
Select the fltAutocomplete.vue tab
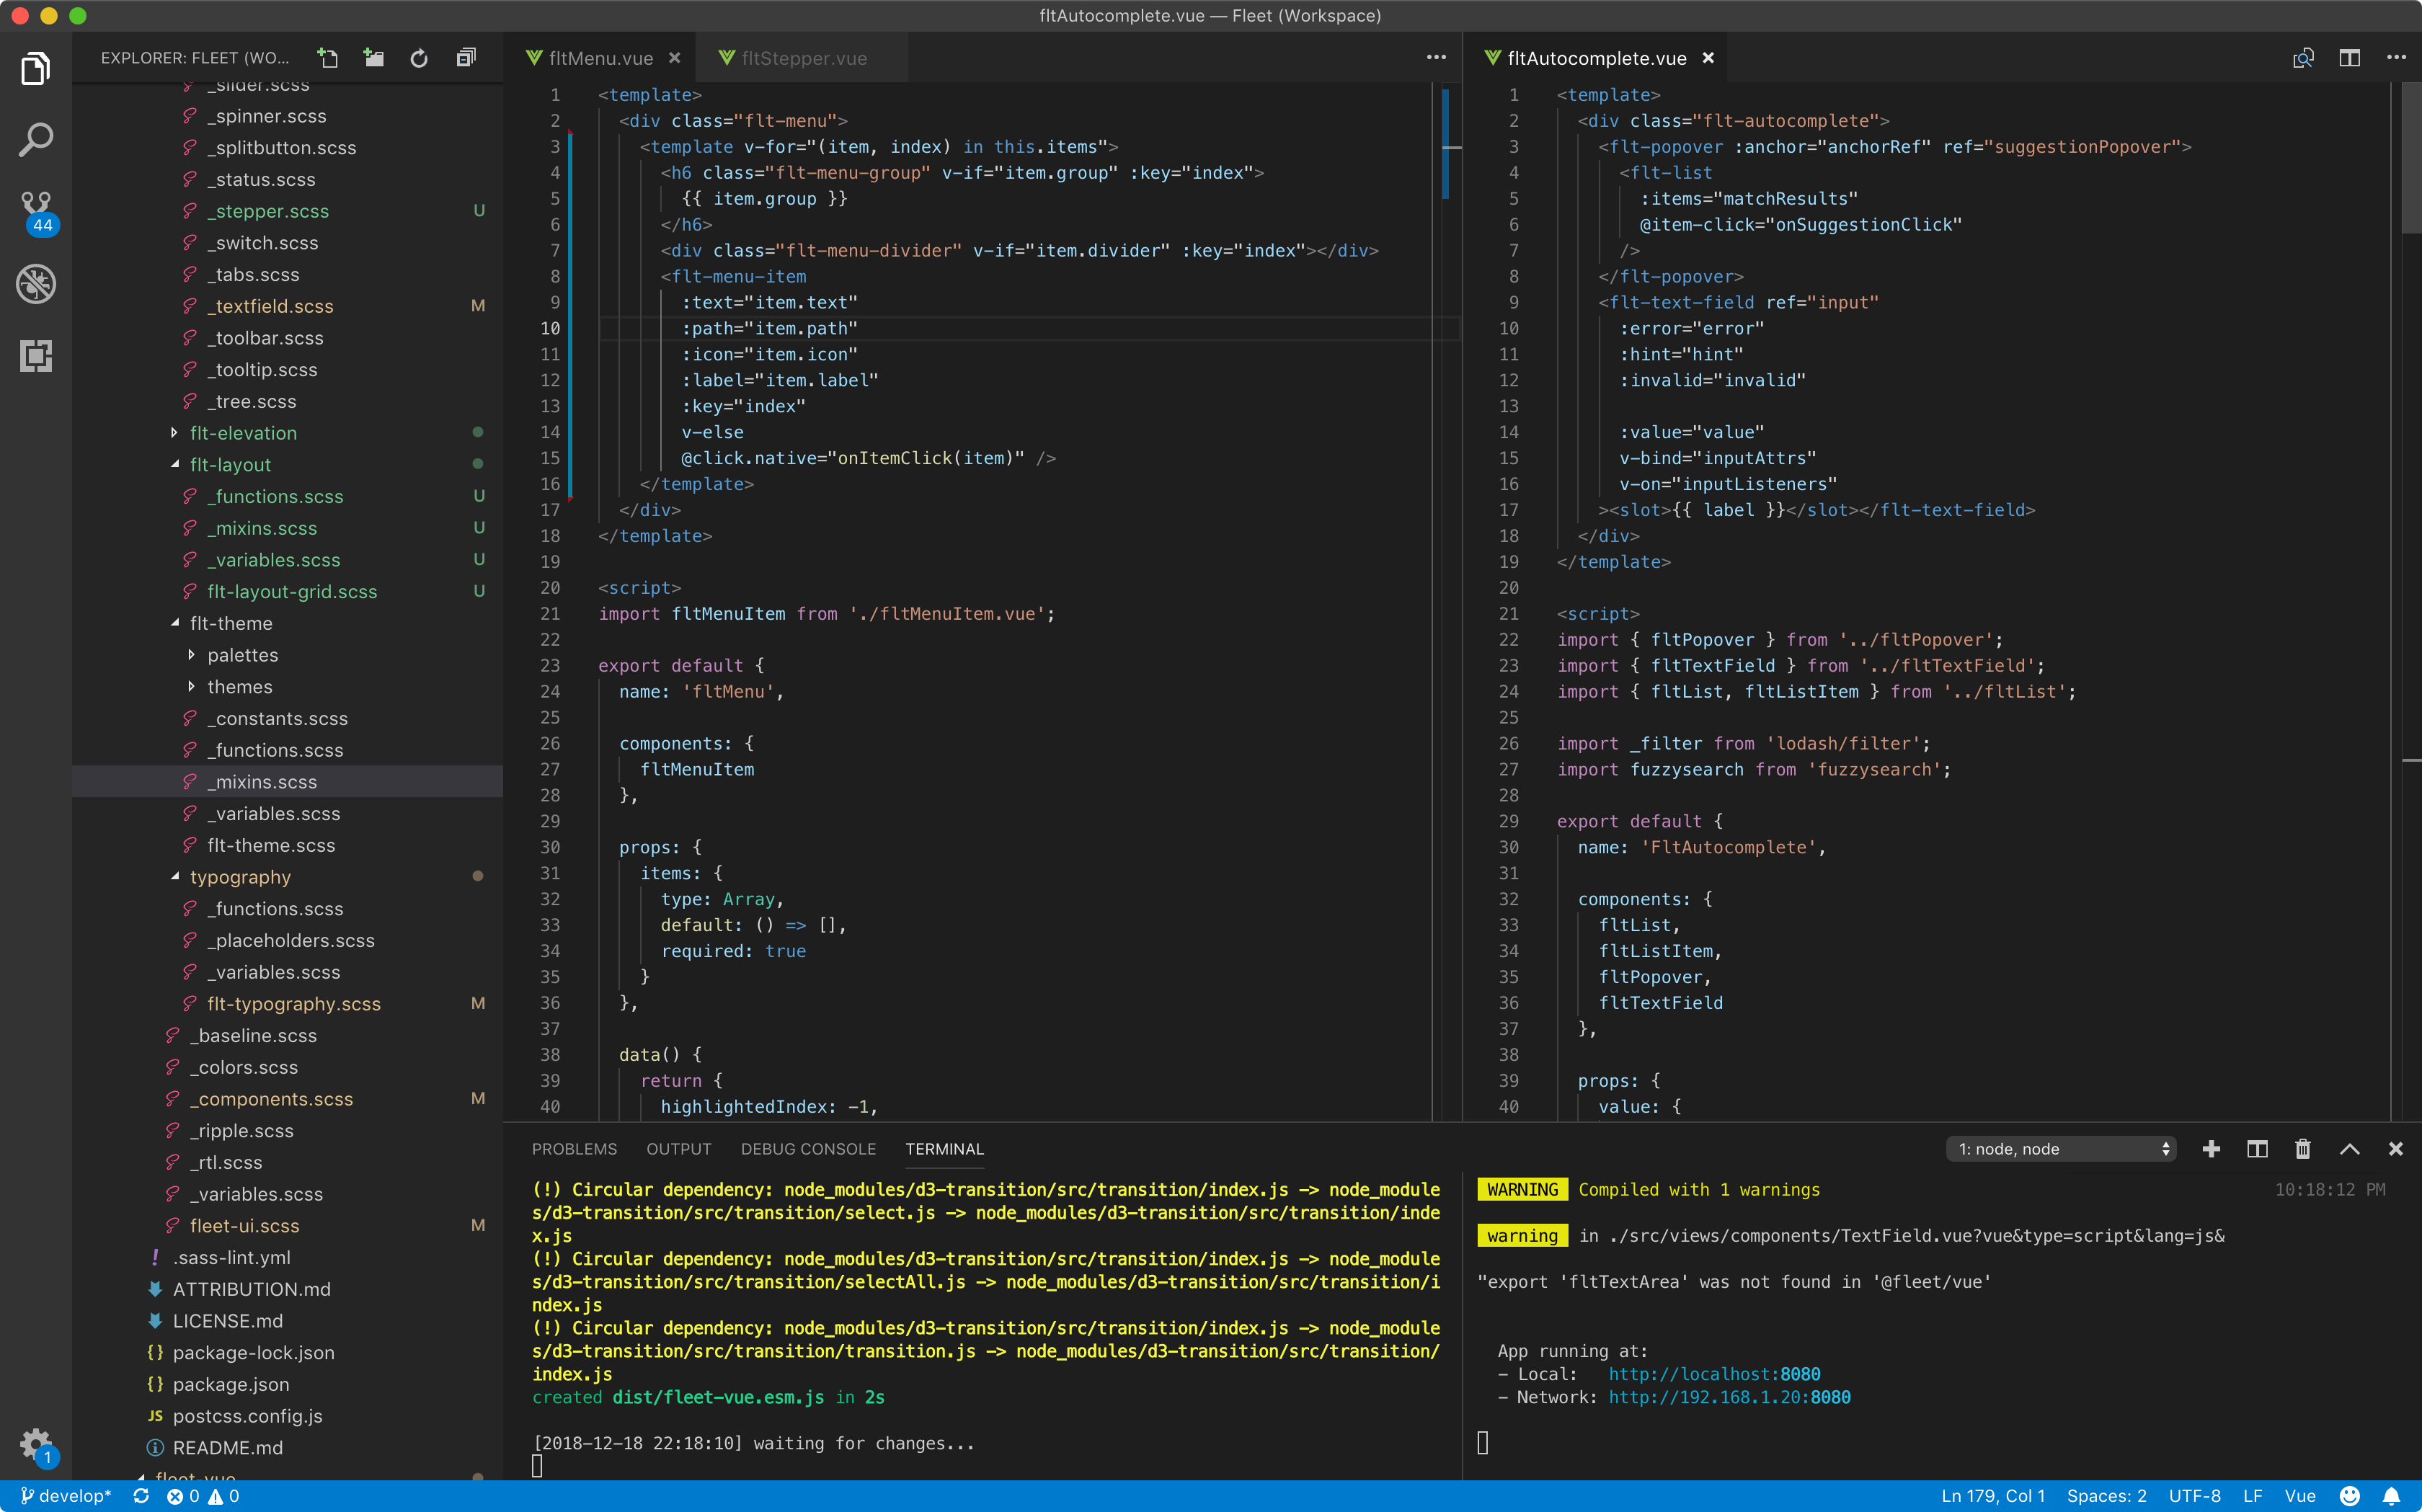(1597, 58)
